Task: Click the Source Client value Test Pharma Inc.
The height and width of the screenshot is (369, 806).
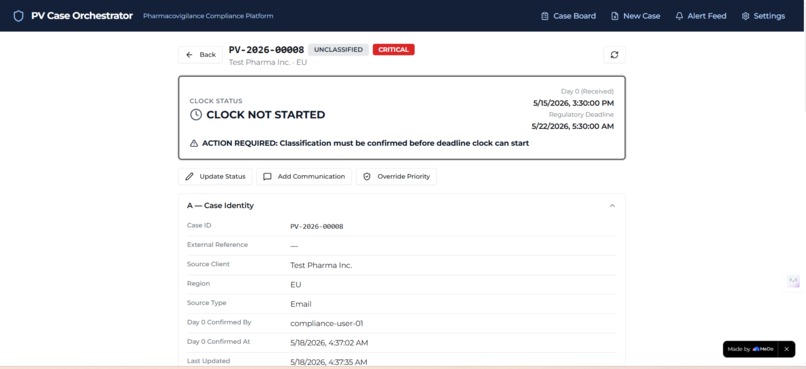Action: point(321,265)
